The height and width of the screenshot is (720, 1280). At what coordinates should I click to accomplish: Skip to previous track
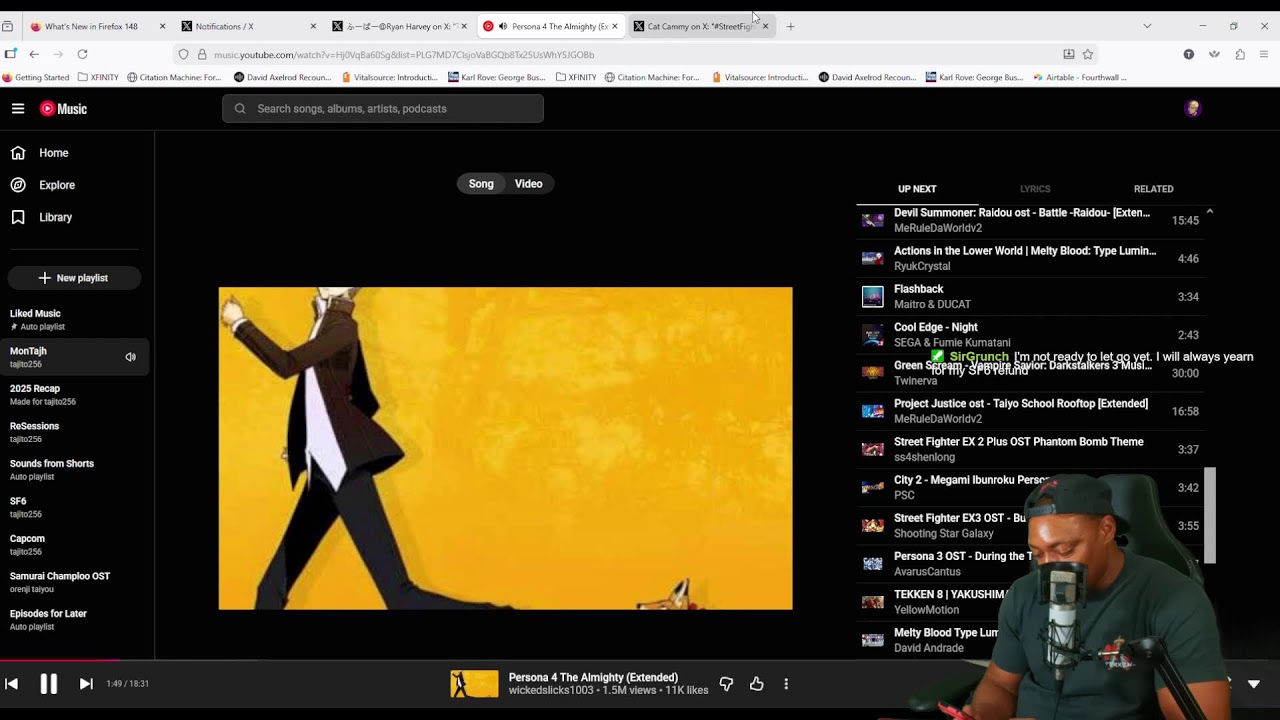pos(11,684)
